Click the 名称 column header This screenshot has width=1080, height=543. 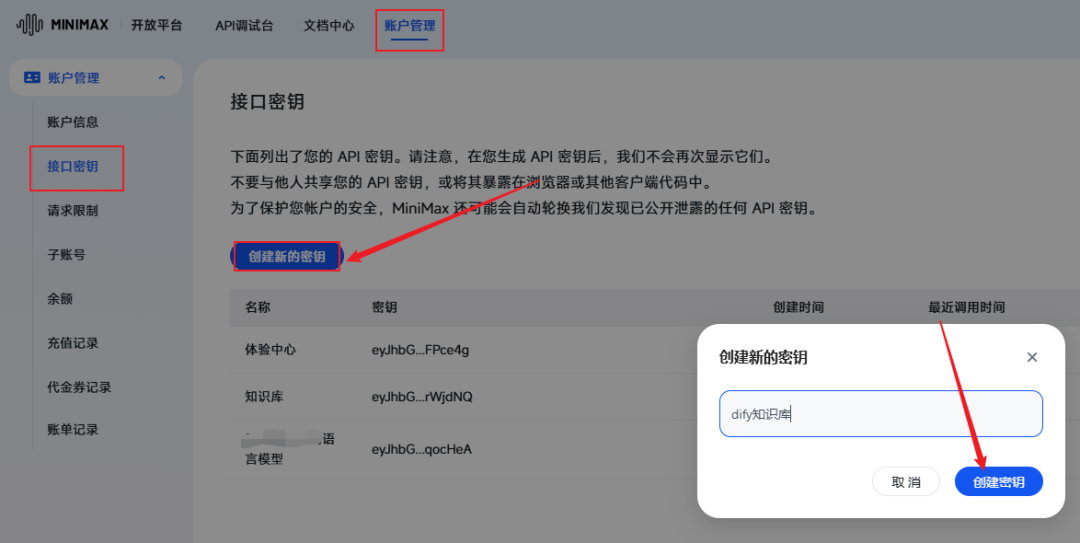(258, 307)
